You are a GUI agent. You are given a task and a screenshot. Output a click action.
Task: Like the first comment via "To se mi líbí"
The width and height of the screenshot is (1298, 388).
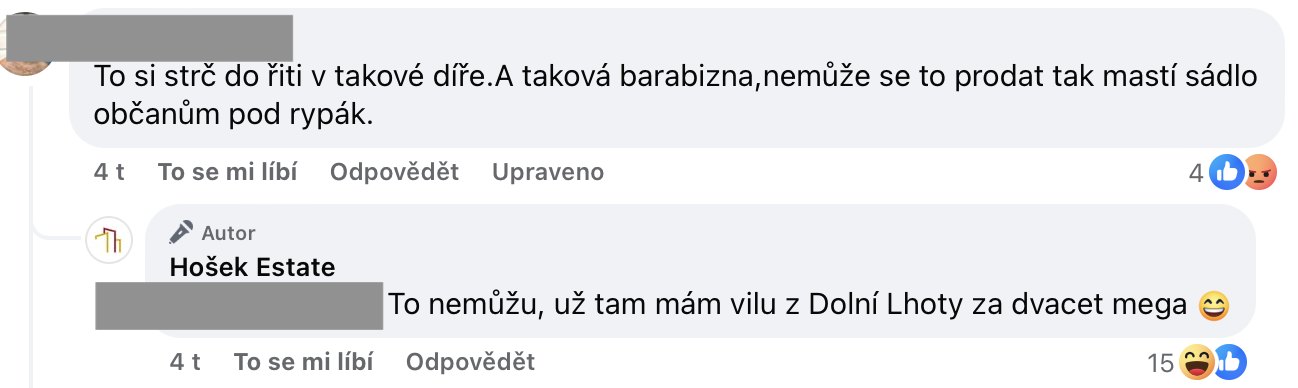coord(227,172)
